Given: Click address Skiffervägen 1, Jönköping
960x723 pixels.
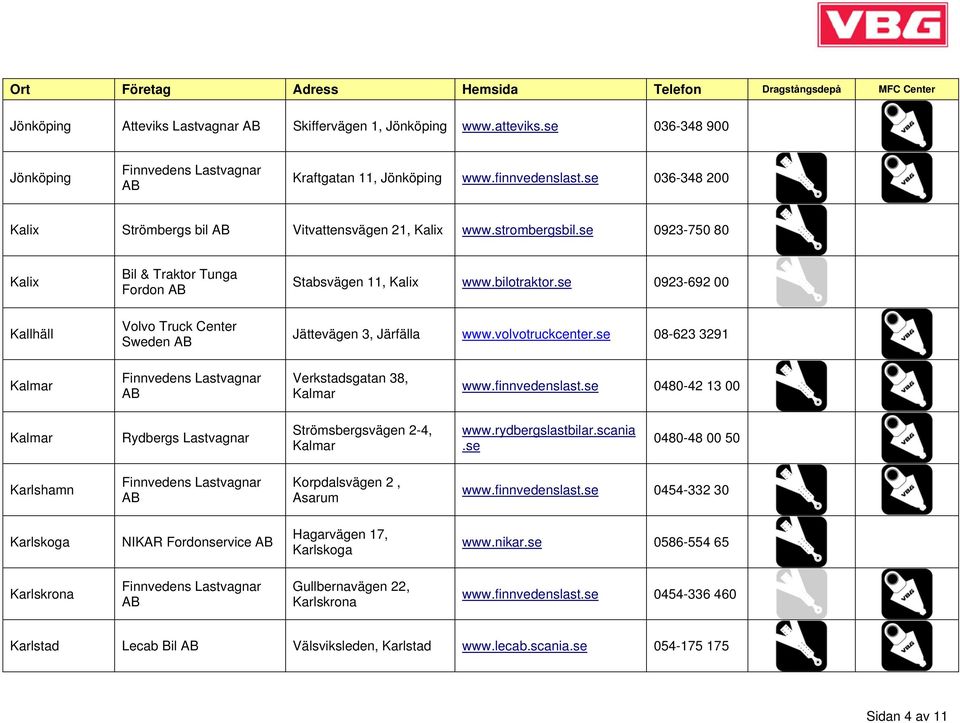Looking at the screenshot, I should (x=370, y=126).
